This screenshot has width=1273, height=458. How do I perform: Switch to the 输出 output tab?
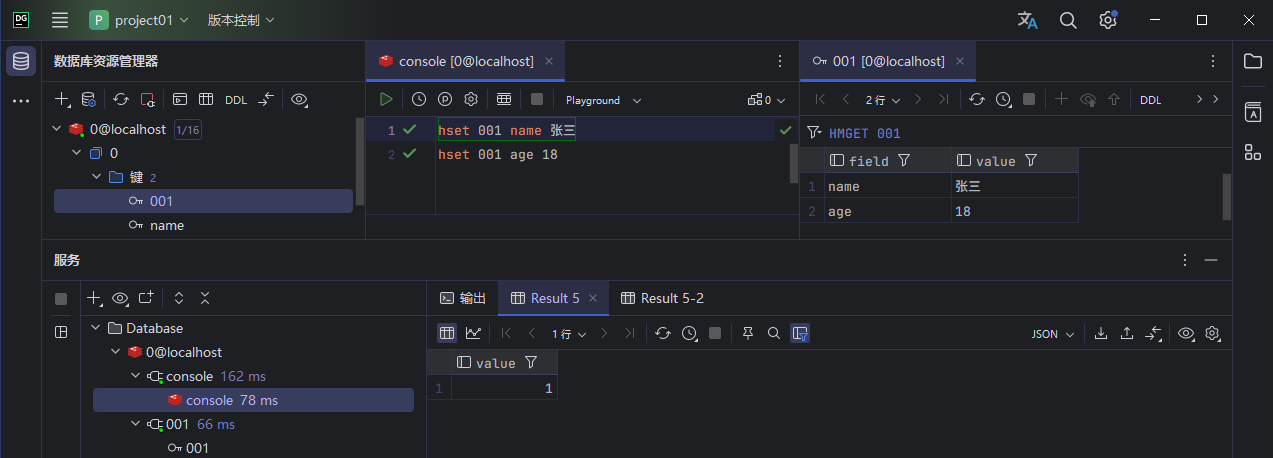463,298
